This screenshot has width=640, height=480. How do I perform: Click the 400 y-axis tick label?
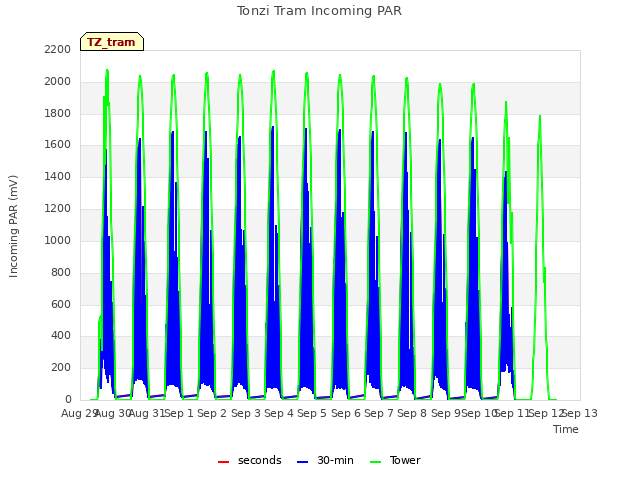[61, 336]
